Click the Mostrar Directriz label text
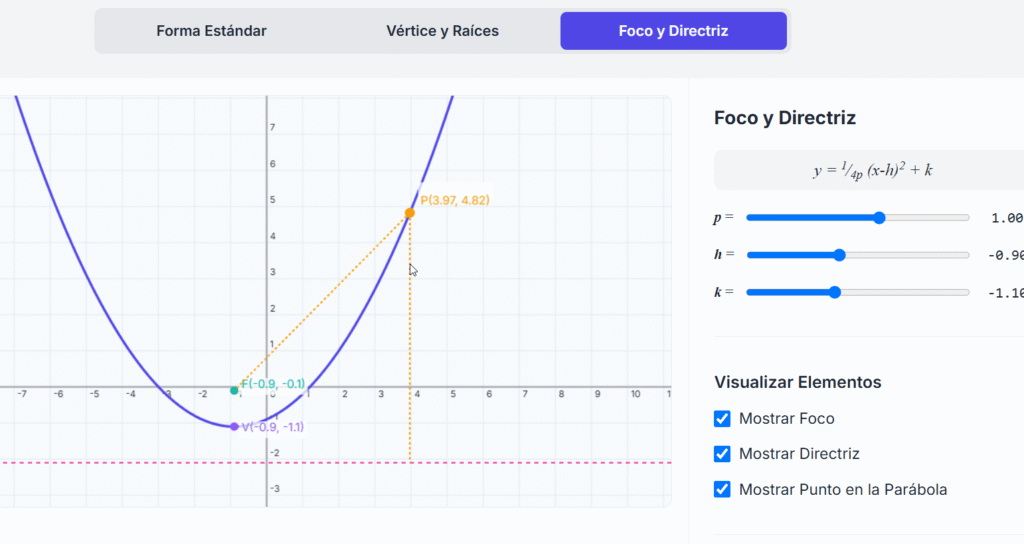This screenshot has height=544, width=1024. [x=799, y=454]
